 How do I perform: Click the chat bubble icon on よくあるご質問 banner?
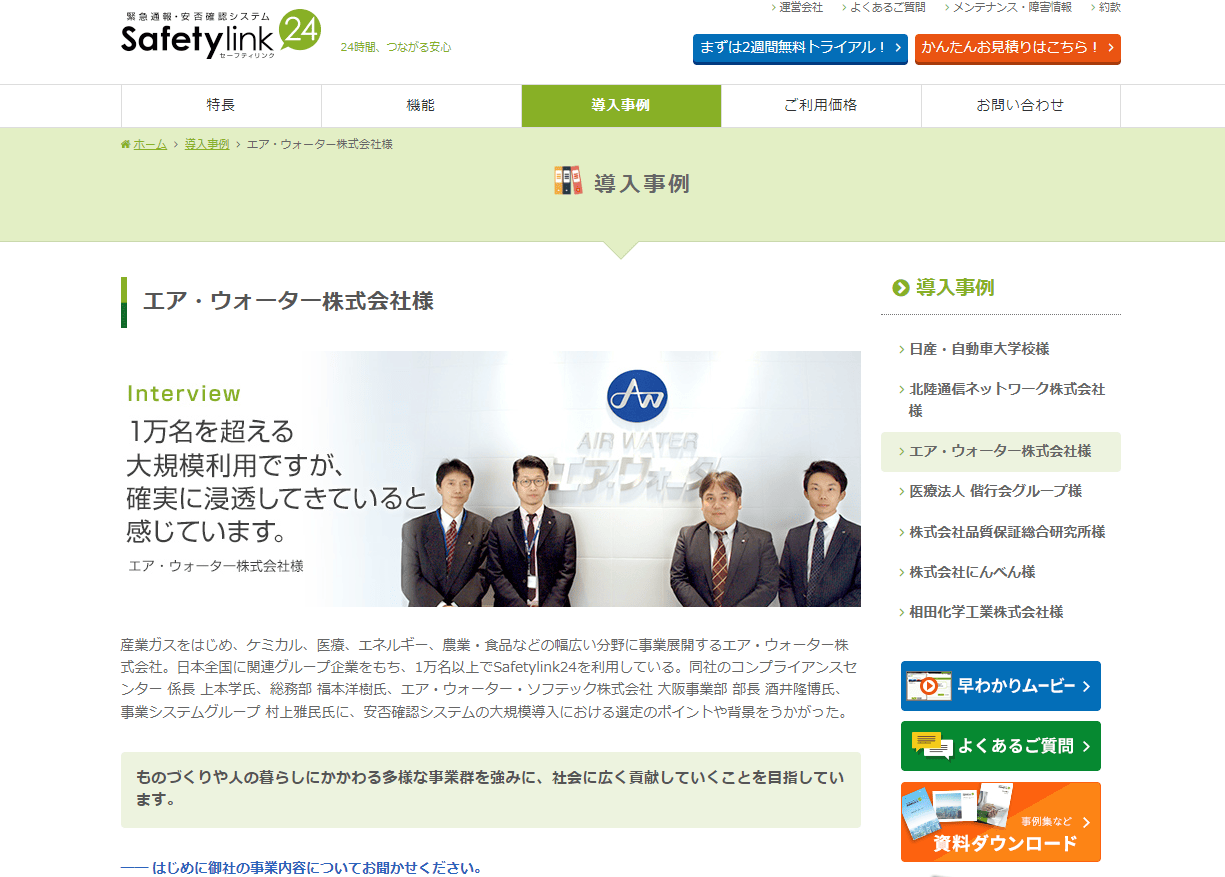931,745
